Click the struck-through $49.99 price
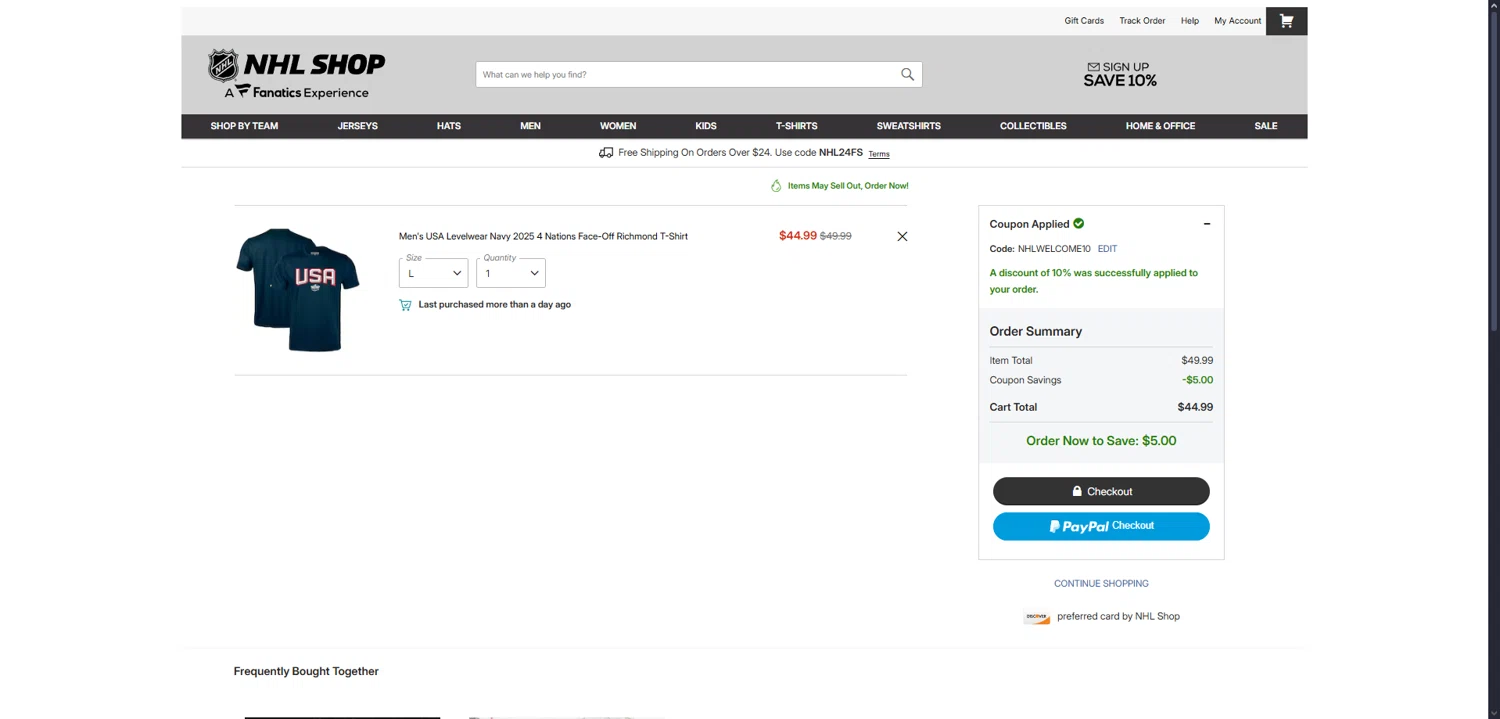The width and height of the screenshot is (1500, 719). pos(836,236)
